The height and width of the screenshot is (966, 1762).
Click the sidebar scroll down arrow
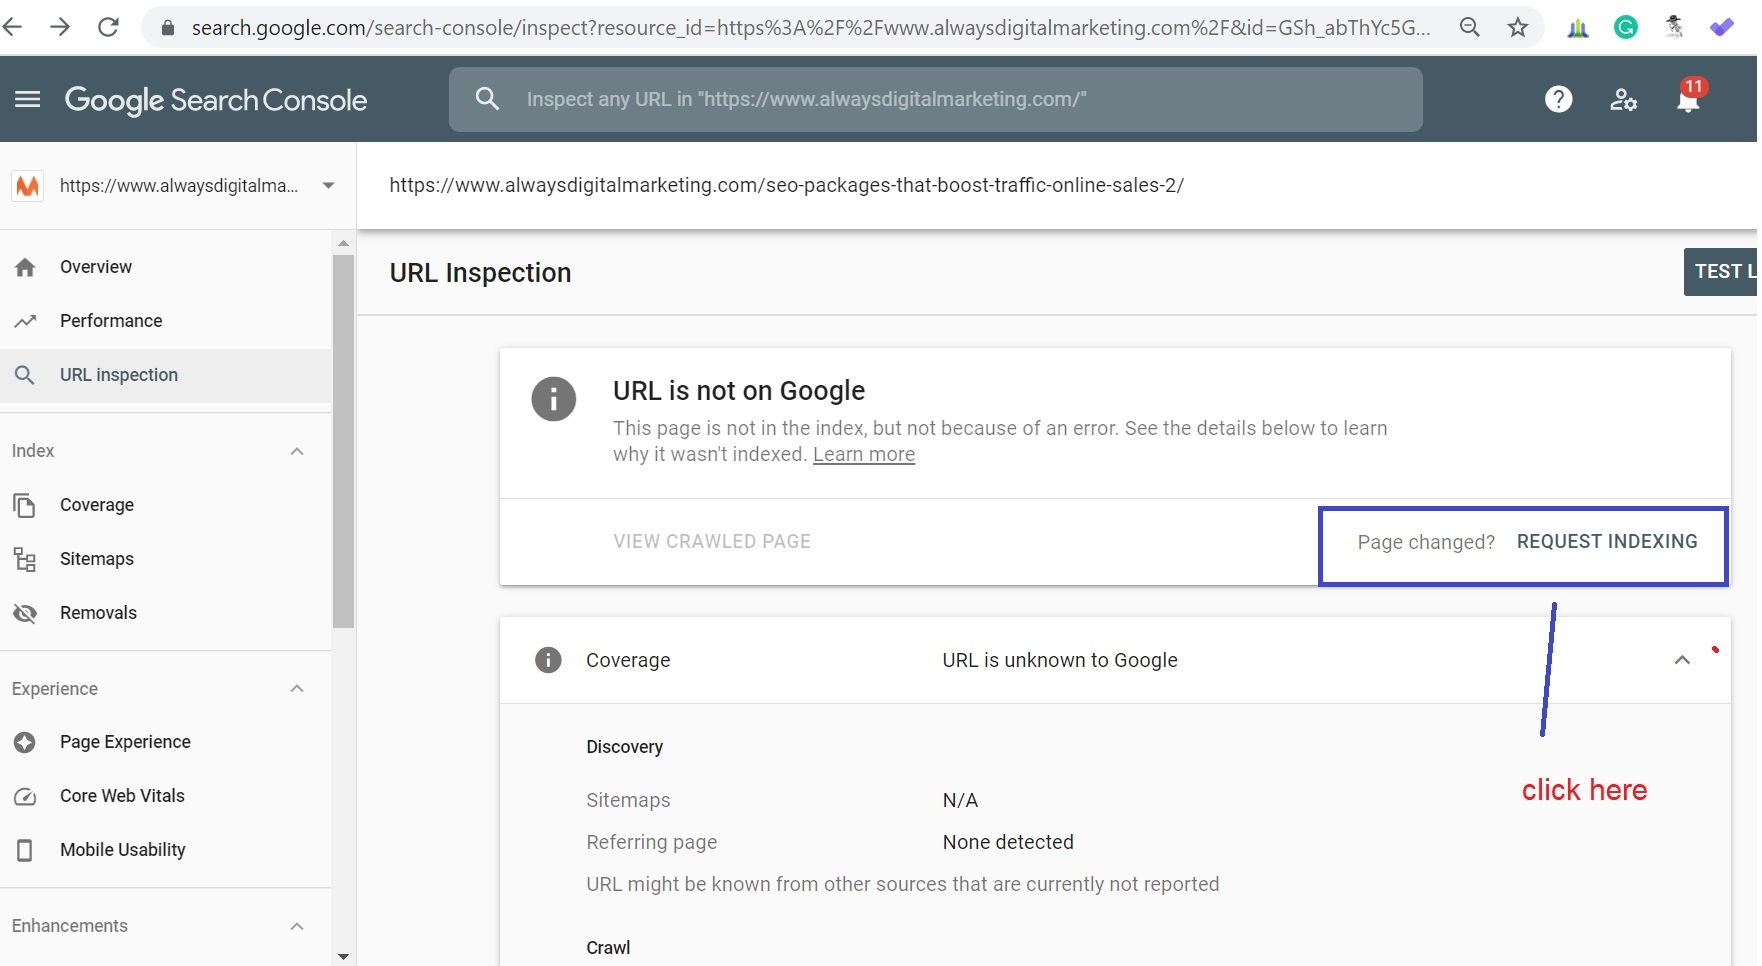[x=343, y=956]
